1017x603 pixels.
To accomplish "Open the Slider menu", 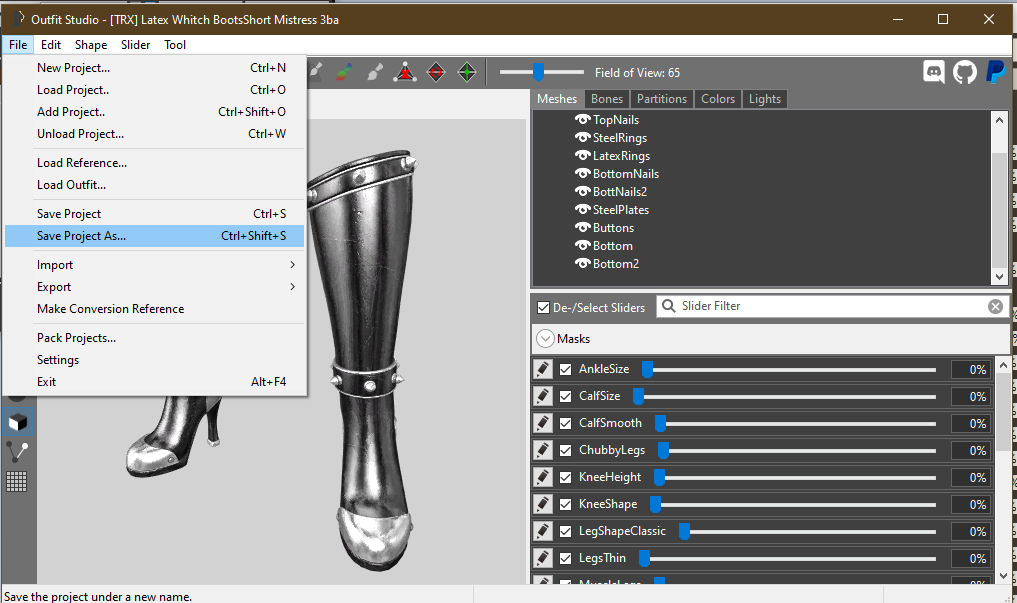I will coord(136,45).
